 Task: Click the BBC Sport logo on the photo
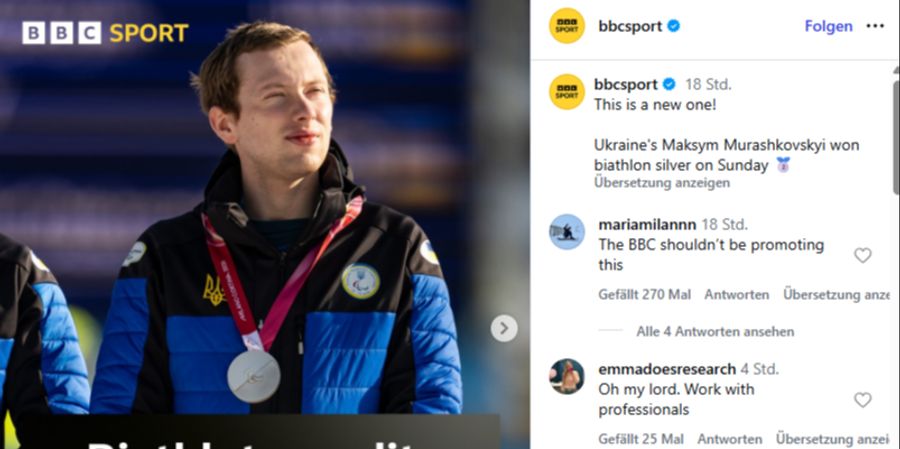coord(105,33)
